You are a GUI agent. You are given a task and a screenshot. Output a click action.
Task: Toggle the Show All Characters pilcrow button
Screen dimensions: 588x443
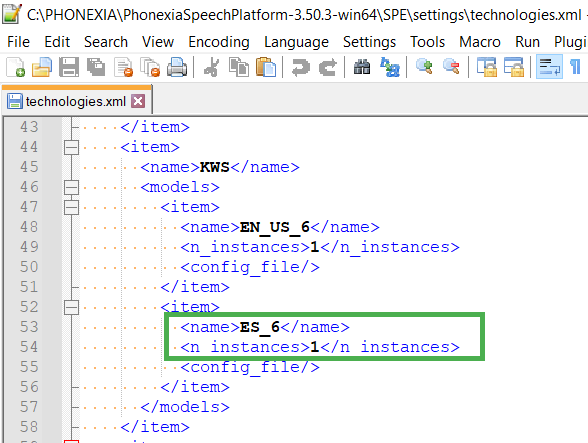(x=576, y=67)
